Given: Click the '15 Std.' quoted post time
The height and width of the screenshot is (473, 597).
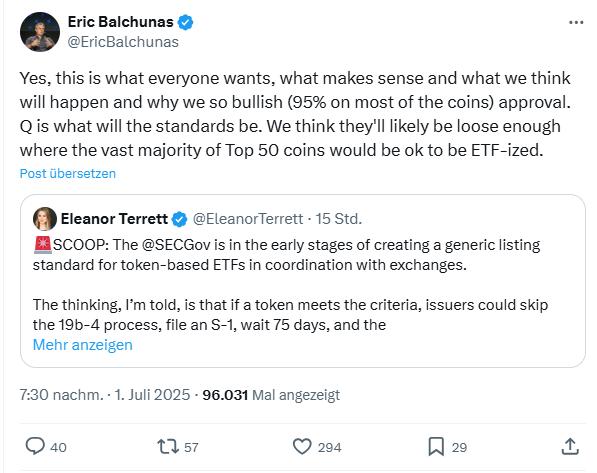Looking at the screenshot, I should (338, 219).
